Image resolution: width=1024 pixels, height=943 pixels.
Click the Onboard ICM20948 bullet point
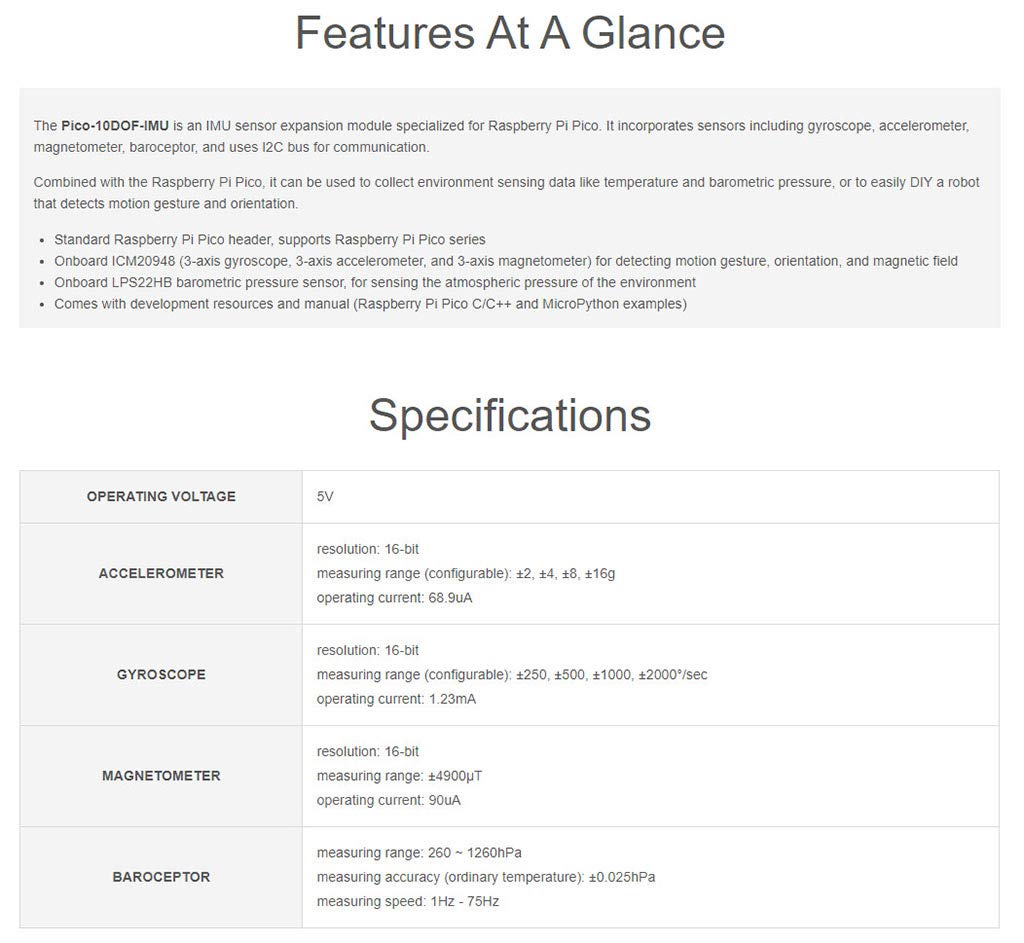(x=505, y=261)
